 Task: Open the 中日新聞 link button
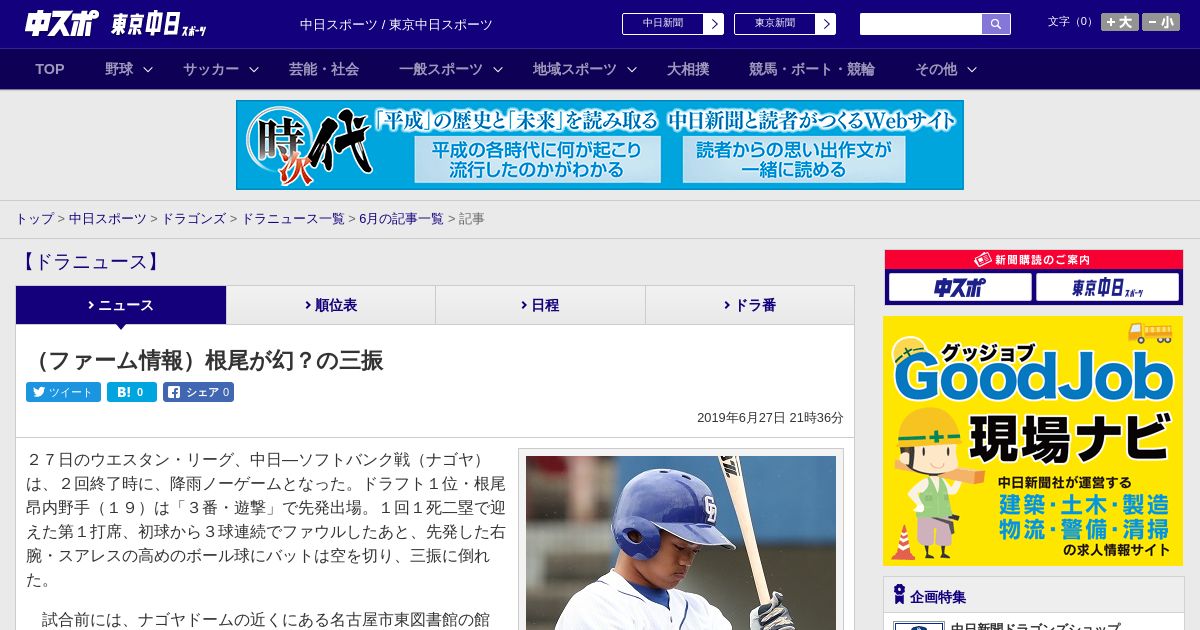coord(663,24)
